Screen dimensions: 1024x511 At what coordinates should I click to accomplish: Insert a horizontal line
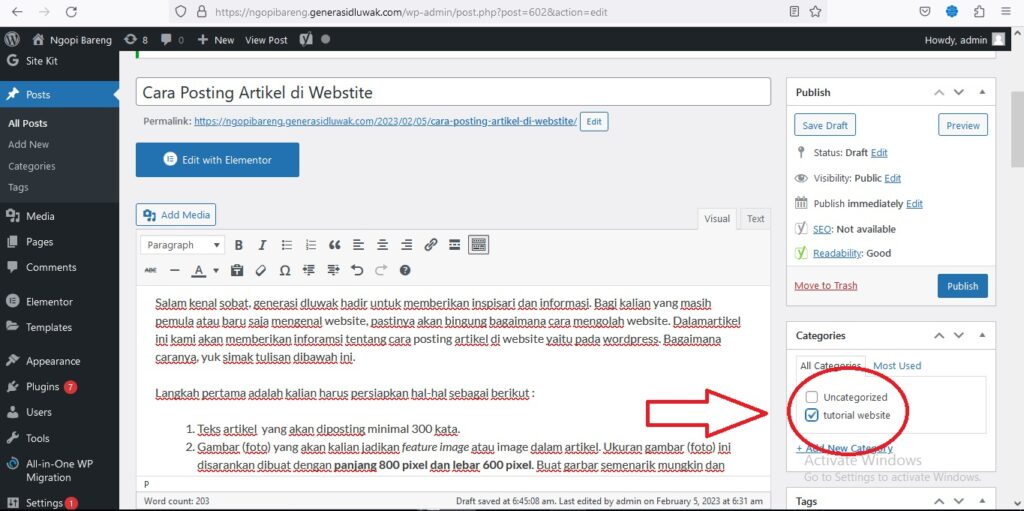[174, 270]
